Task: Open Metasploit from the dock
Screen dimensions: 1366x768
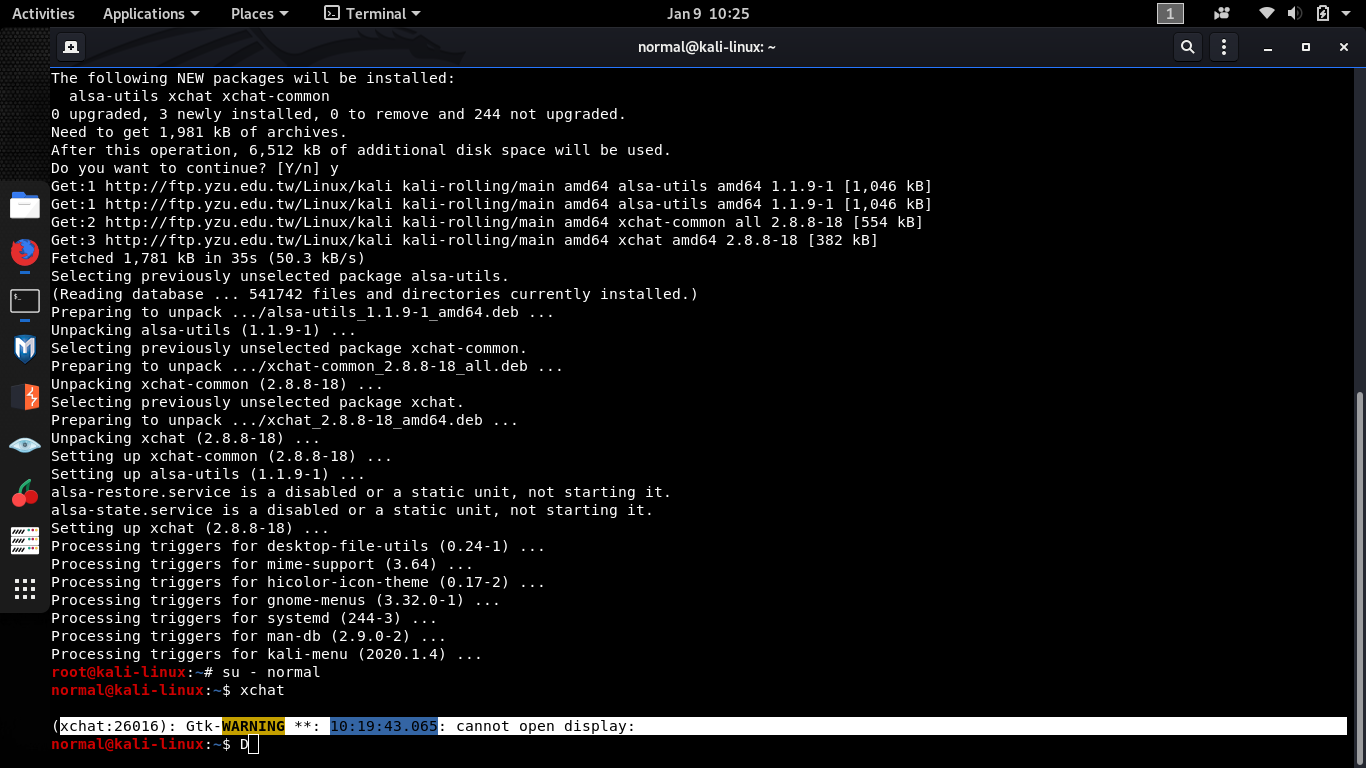Action: tap(25, 349)
